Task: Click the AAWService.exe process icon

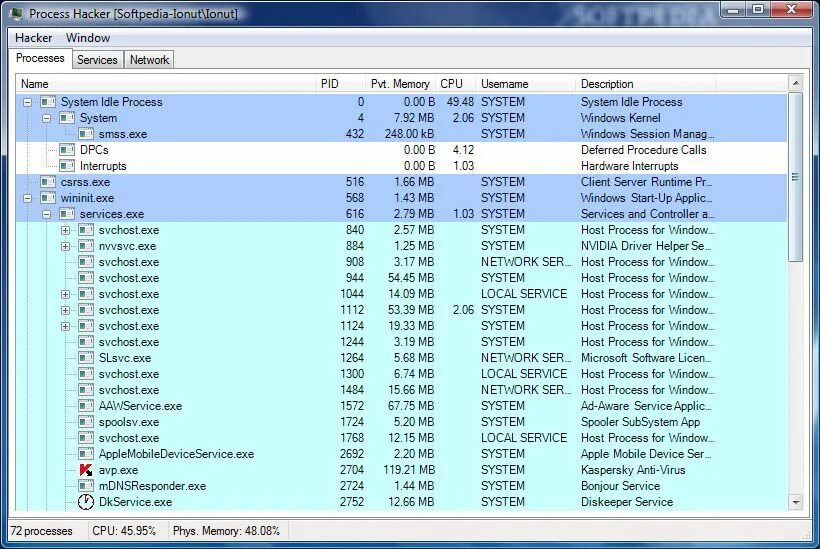Action: pyautogui.click(x=86, y=406)
